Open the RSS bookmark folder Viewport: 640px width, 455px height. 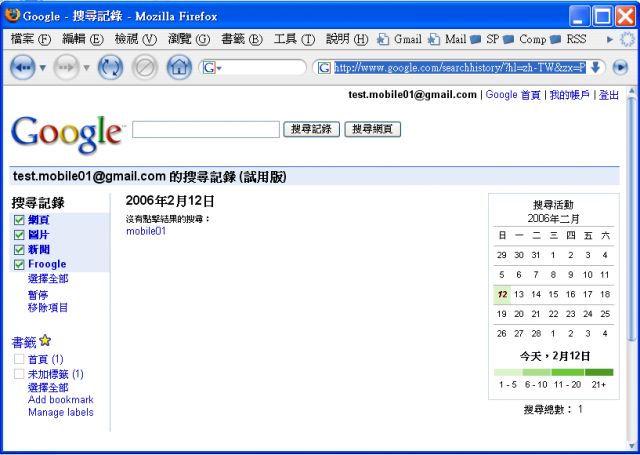[568, 39]
